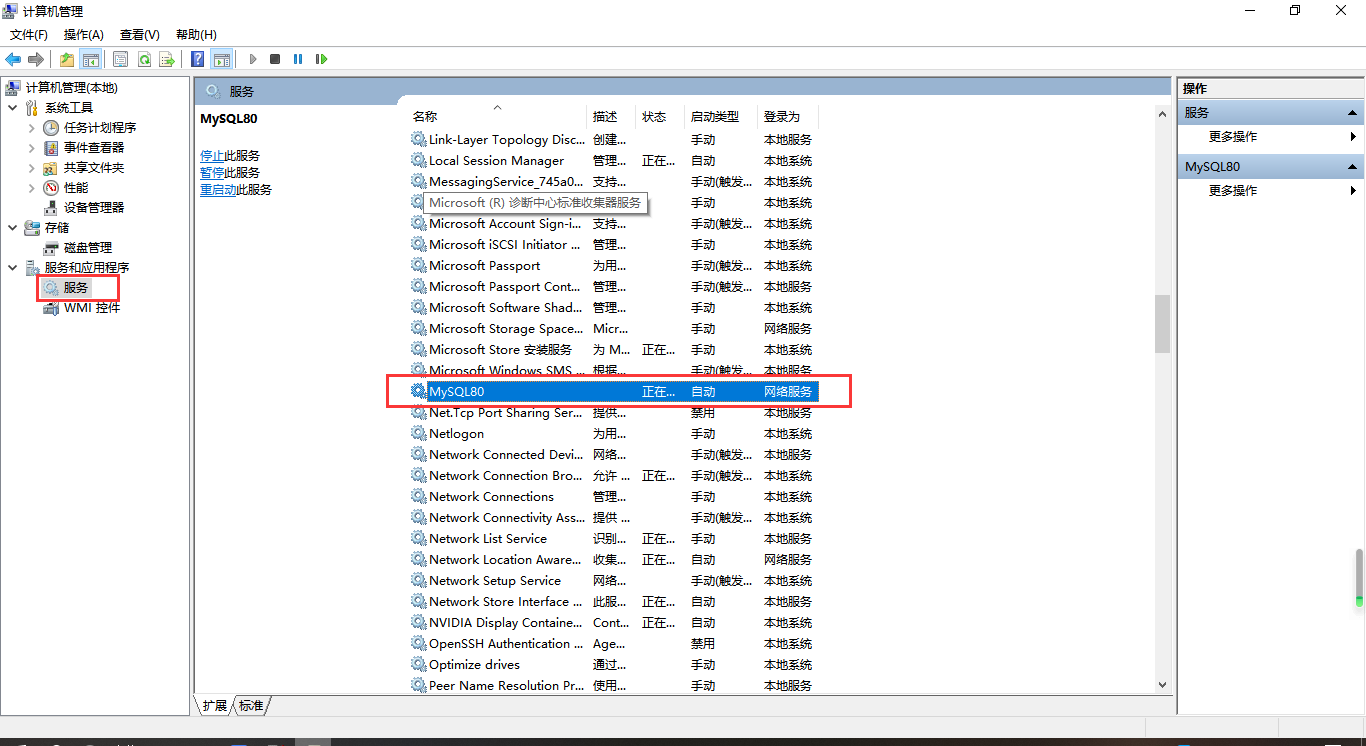Click the services list scrollbar down arrow
Image resolution: width=1366 pixels, height=746 pixels.
pos(1162,685)
